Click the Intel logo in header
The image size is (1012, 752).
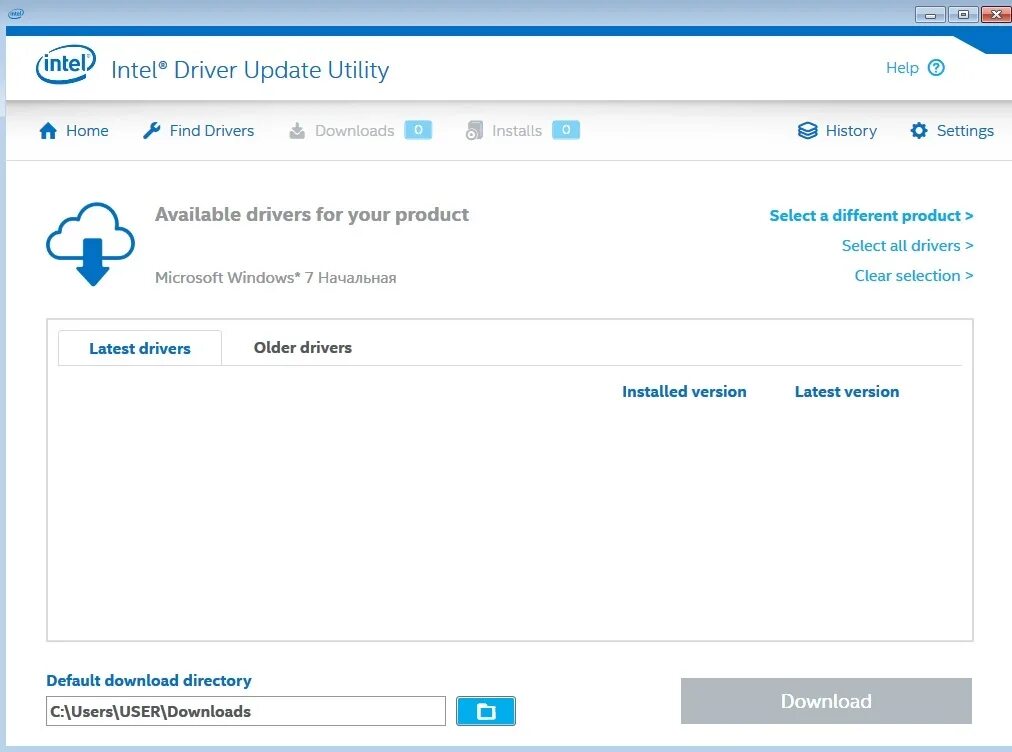click(65, 65)
